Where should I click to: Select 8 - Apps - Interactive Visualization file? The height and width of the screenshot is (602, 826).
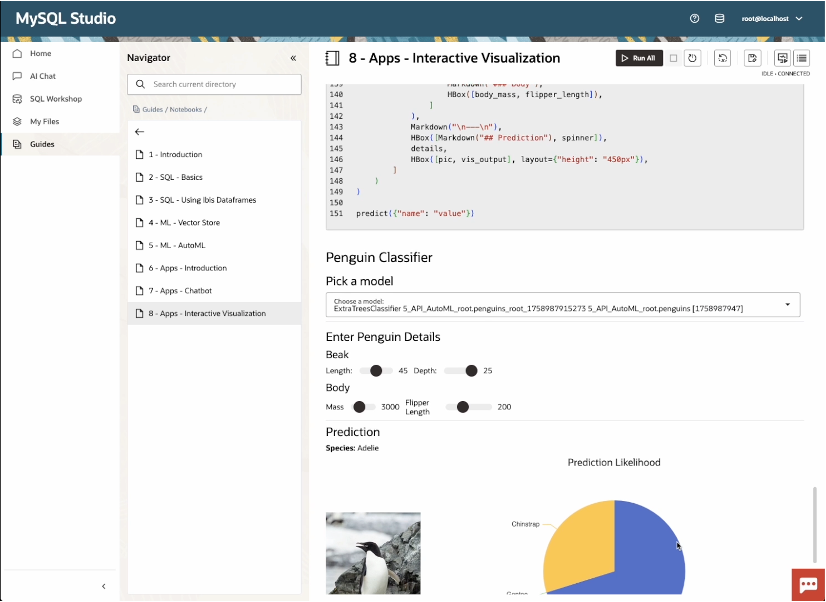(214, 313)
